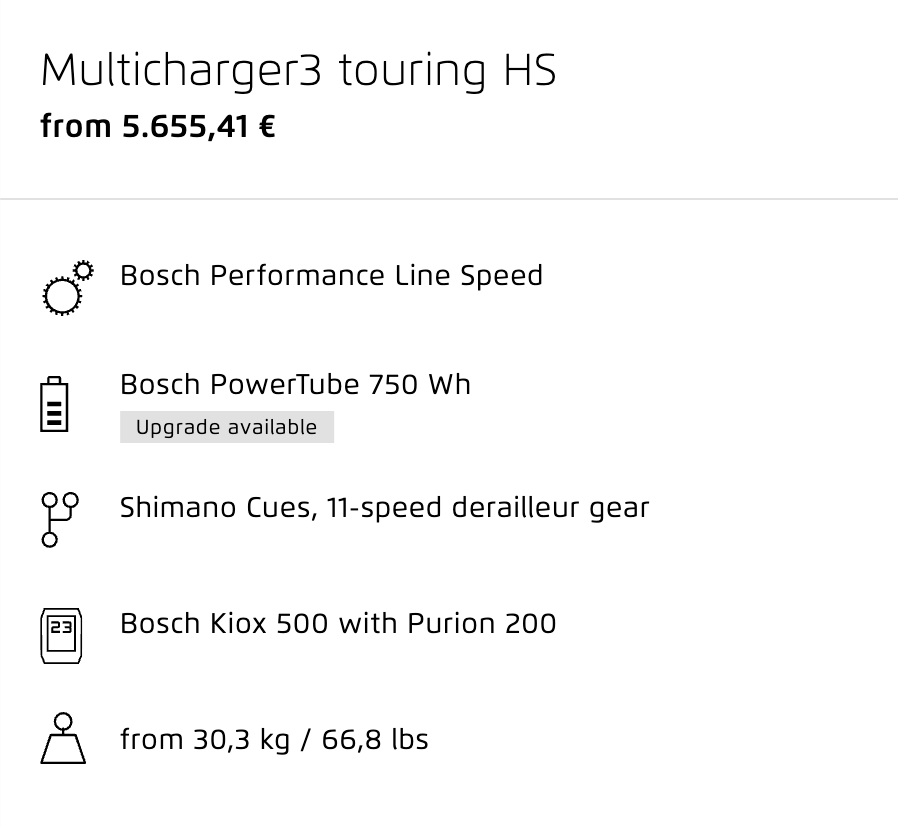Click the display icon showing 23
This screenshot has height=828, width=898.
coord(61,636)
